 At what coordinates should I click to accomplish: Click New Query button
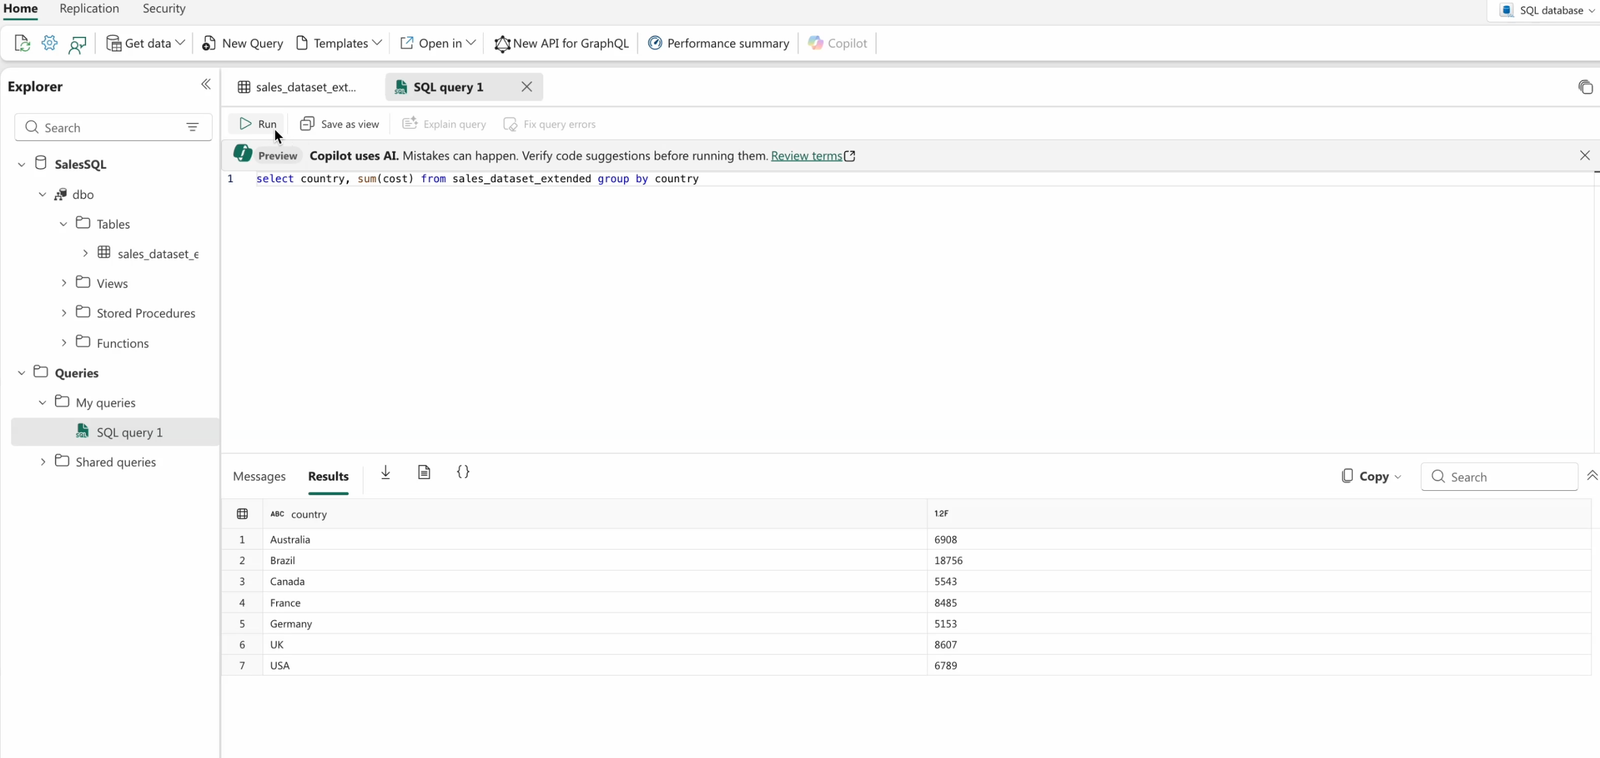[243, 43]
